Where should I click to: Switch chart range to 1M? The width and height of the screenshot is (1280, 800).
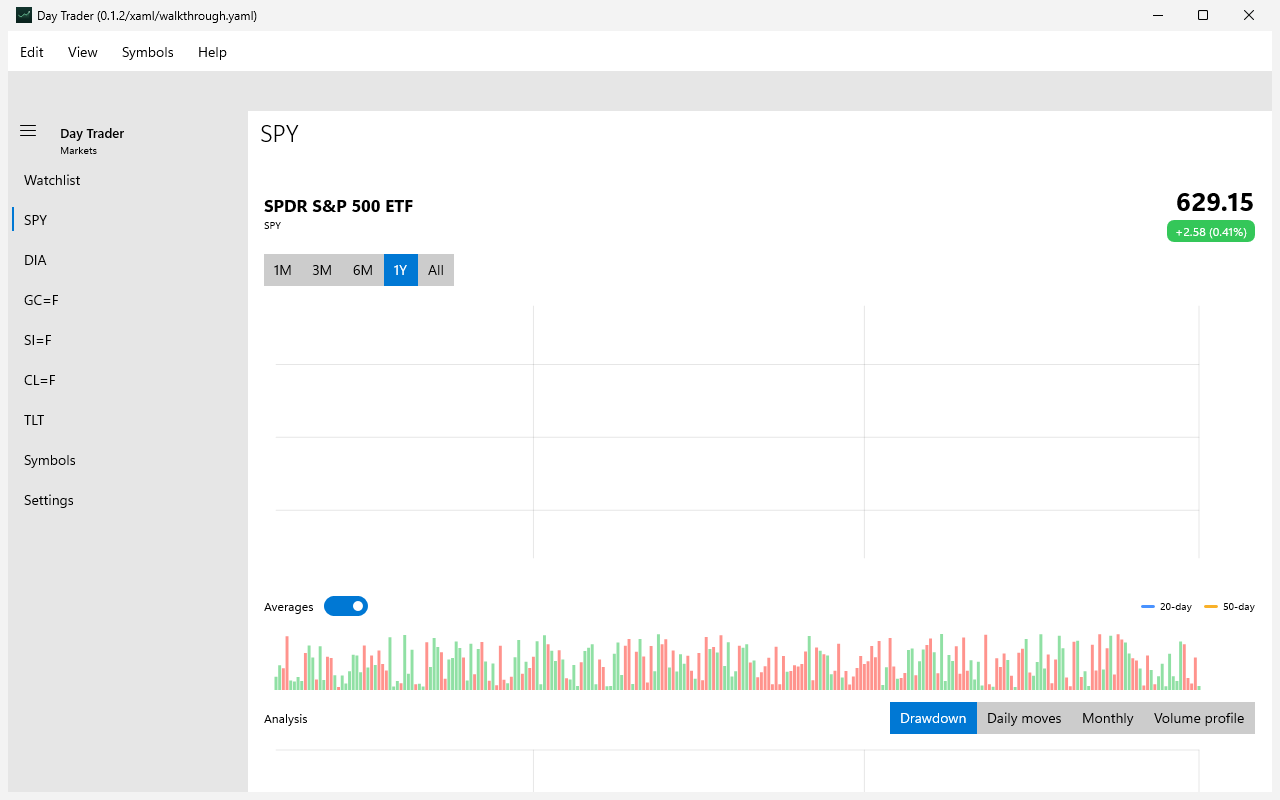[283, 270]
